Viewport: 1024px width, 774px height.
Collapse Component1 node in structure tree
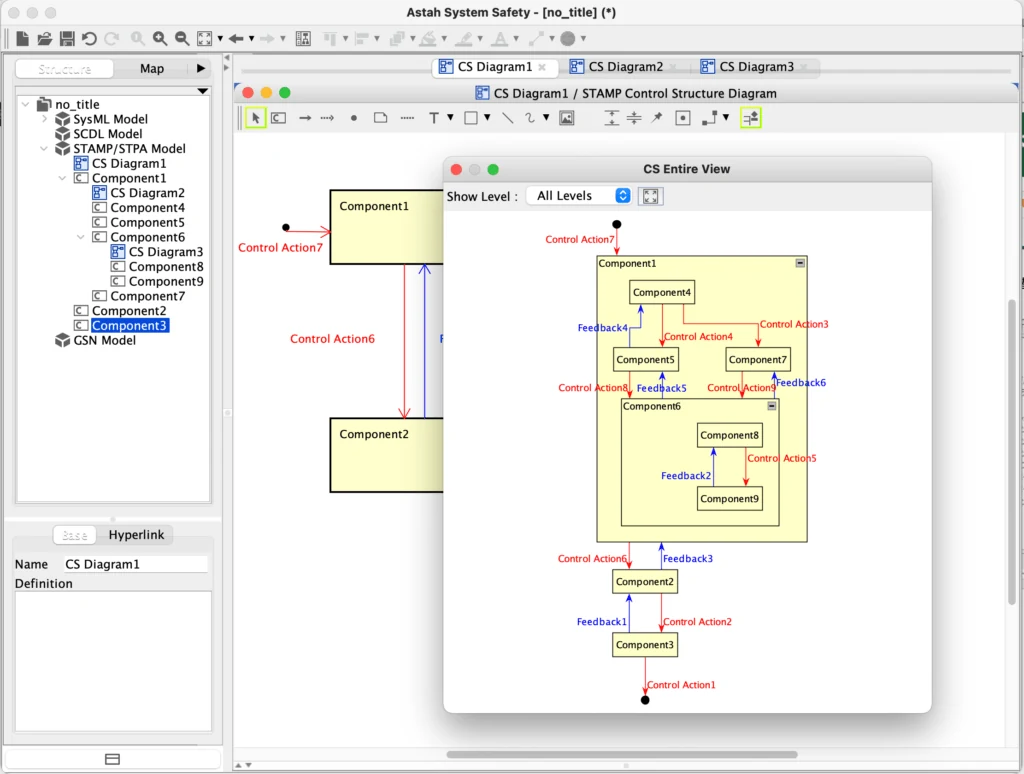[x=62, y=178]
